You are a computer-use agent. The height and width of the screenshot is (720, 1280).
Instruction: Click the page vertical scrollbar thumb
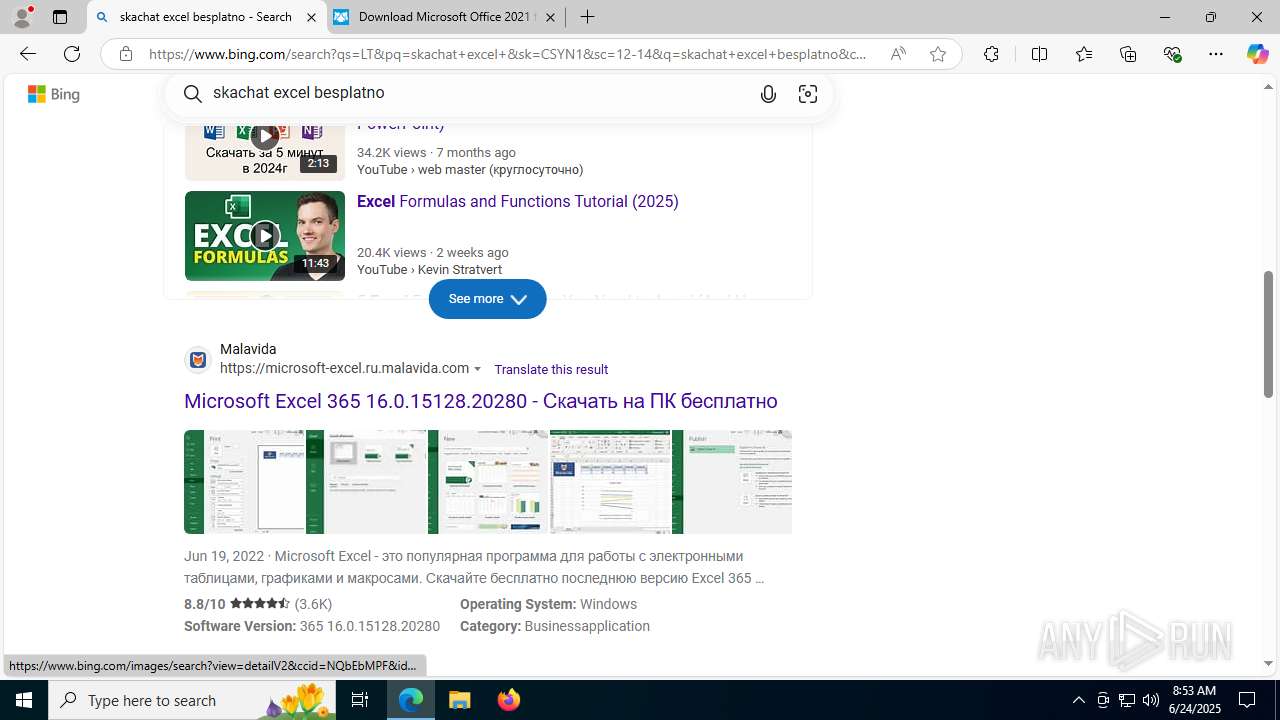click(1269, 334)
